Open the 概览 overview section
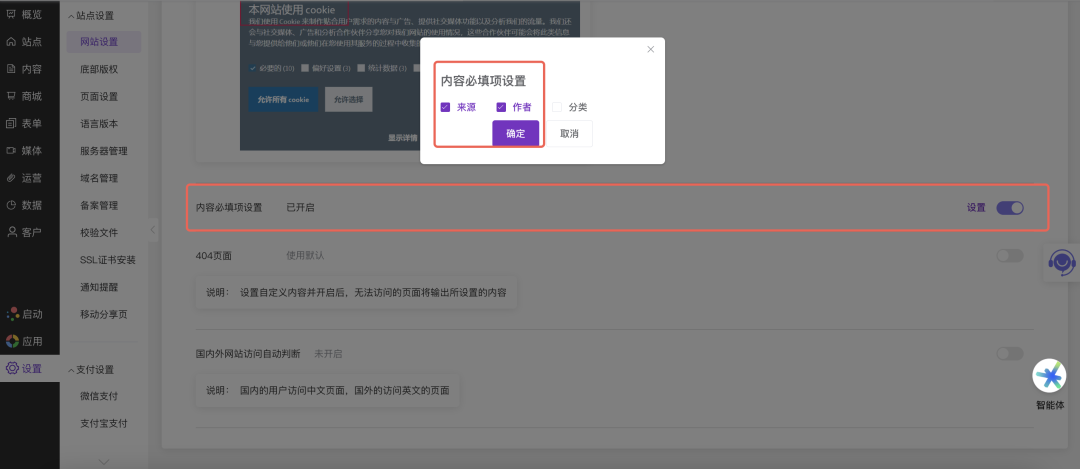1080x469 pixels. (23, 14)
